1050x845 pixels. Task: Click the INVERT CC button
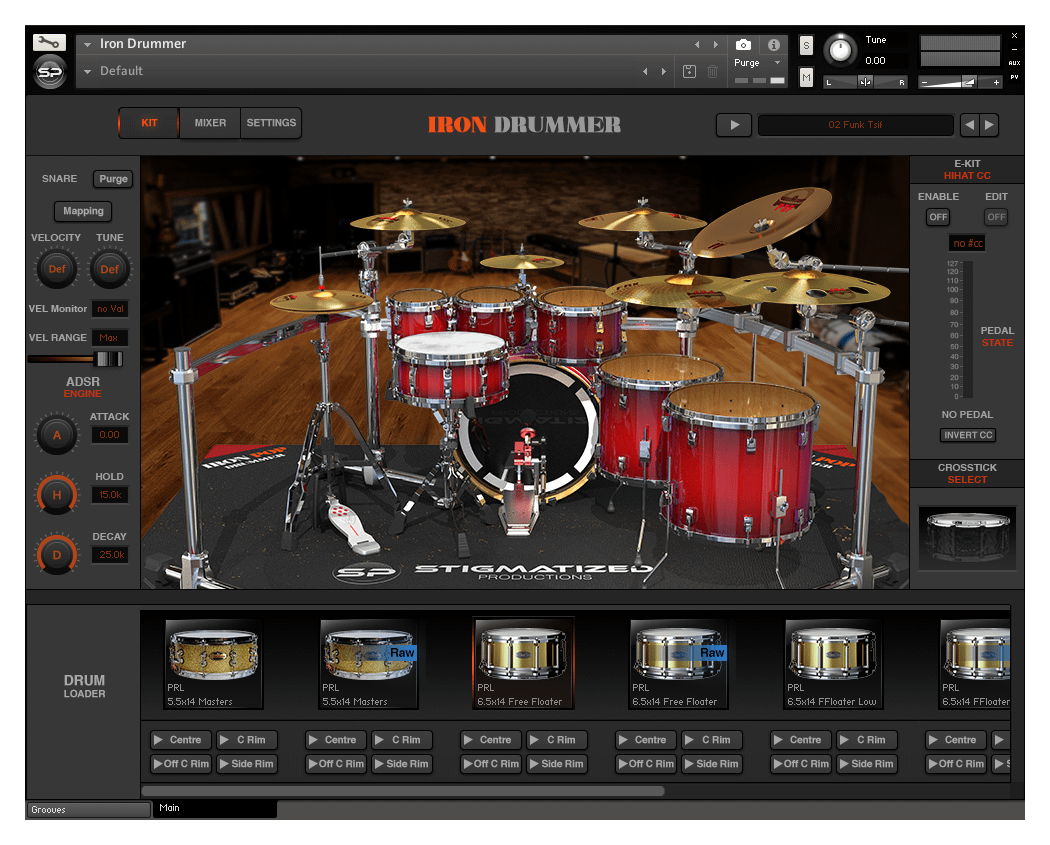pyautogui.click(x=967, y=435)
